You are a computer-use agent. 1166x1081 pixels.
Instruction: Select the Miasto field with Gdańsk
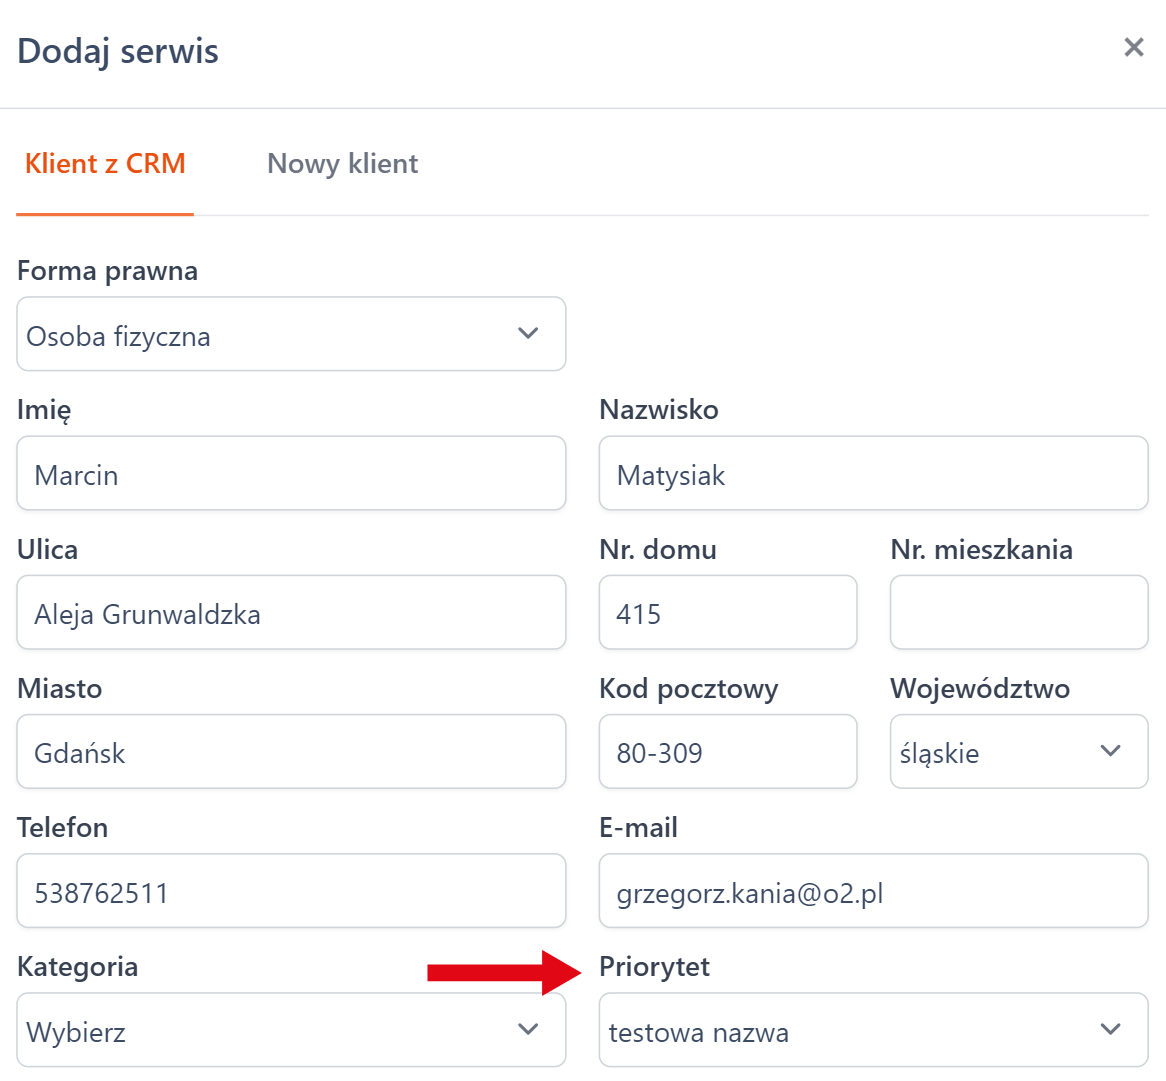tap(291, 752)
